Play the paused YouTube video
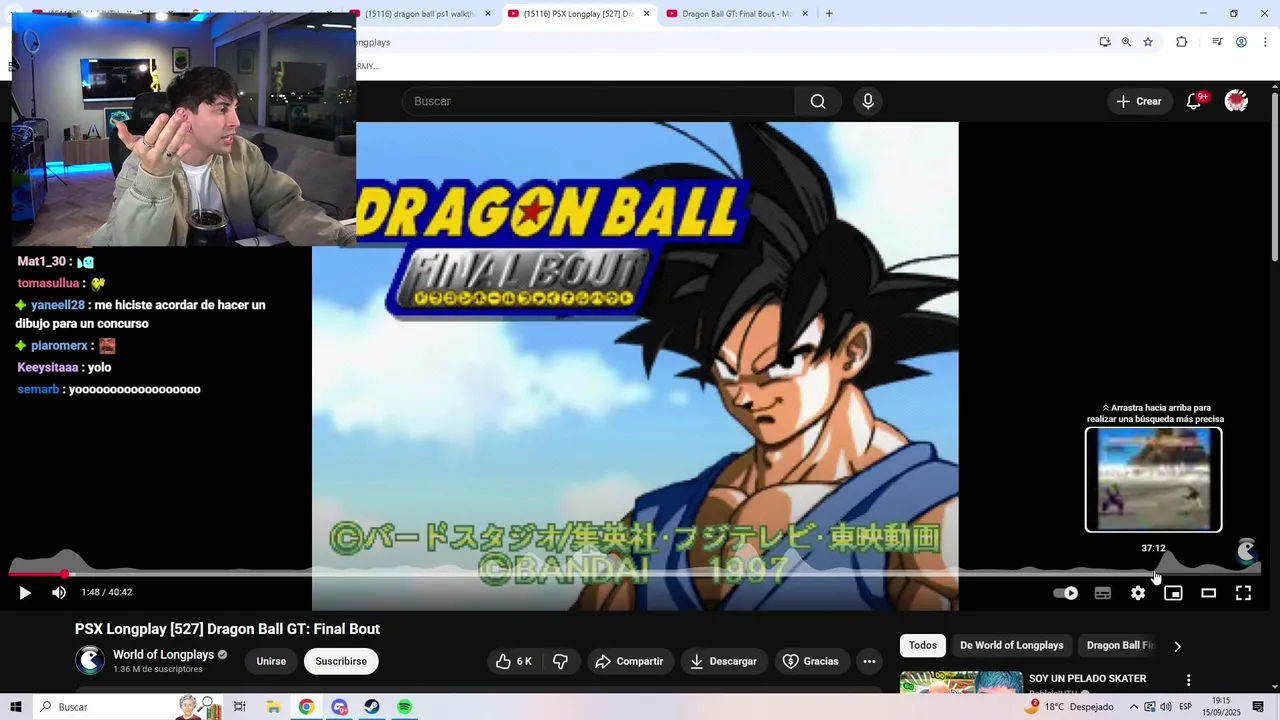 [25, 593]
